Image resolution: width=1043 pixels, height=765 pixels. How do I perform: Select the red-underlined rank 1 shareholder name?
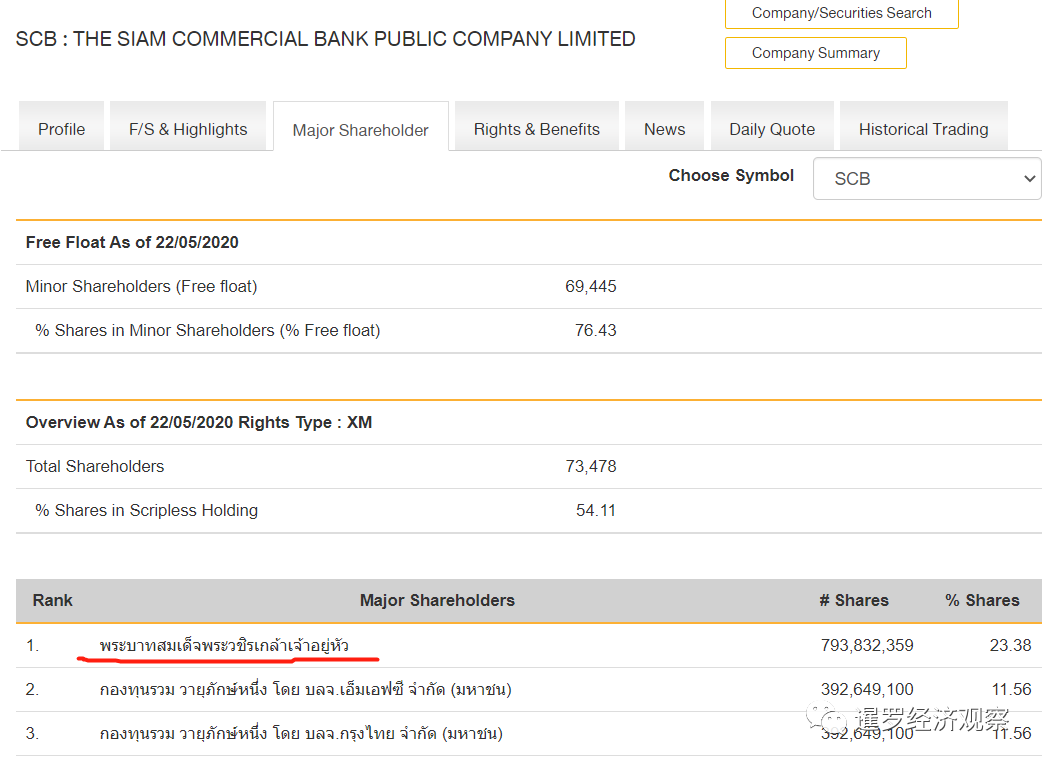click(x=224, y=645)
